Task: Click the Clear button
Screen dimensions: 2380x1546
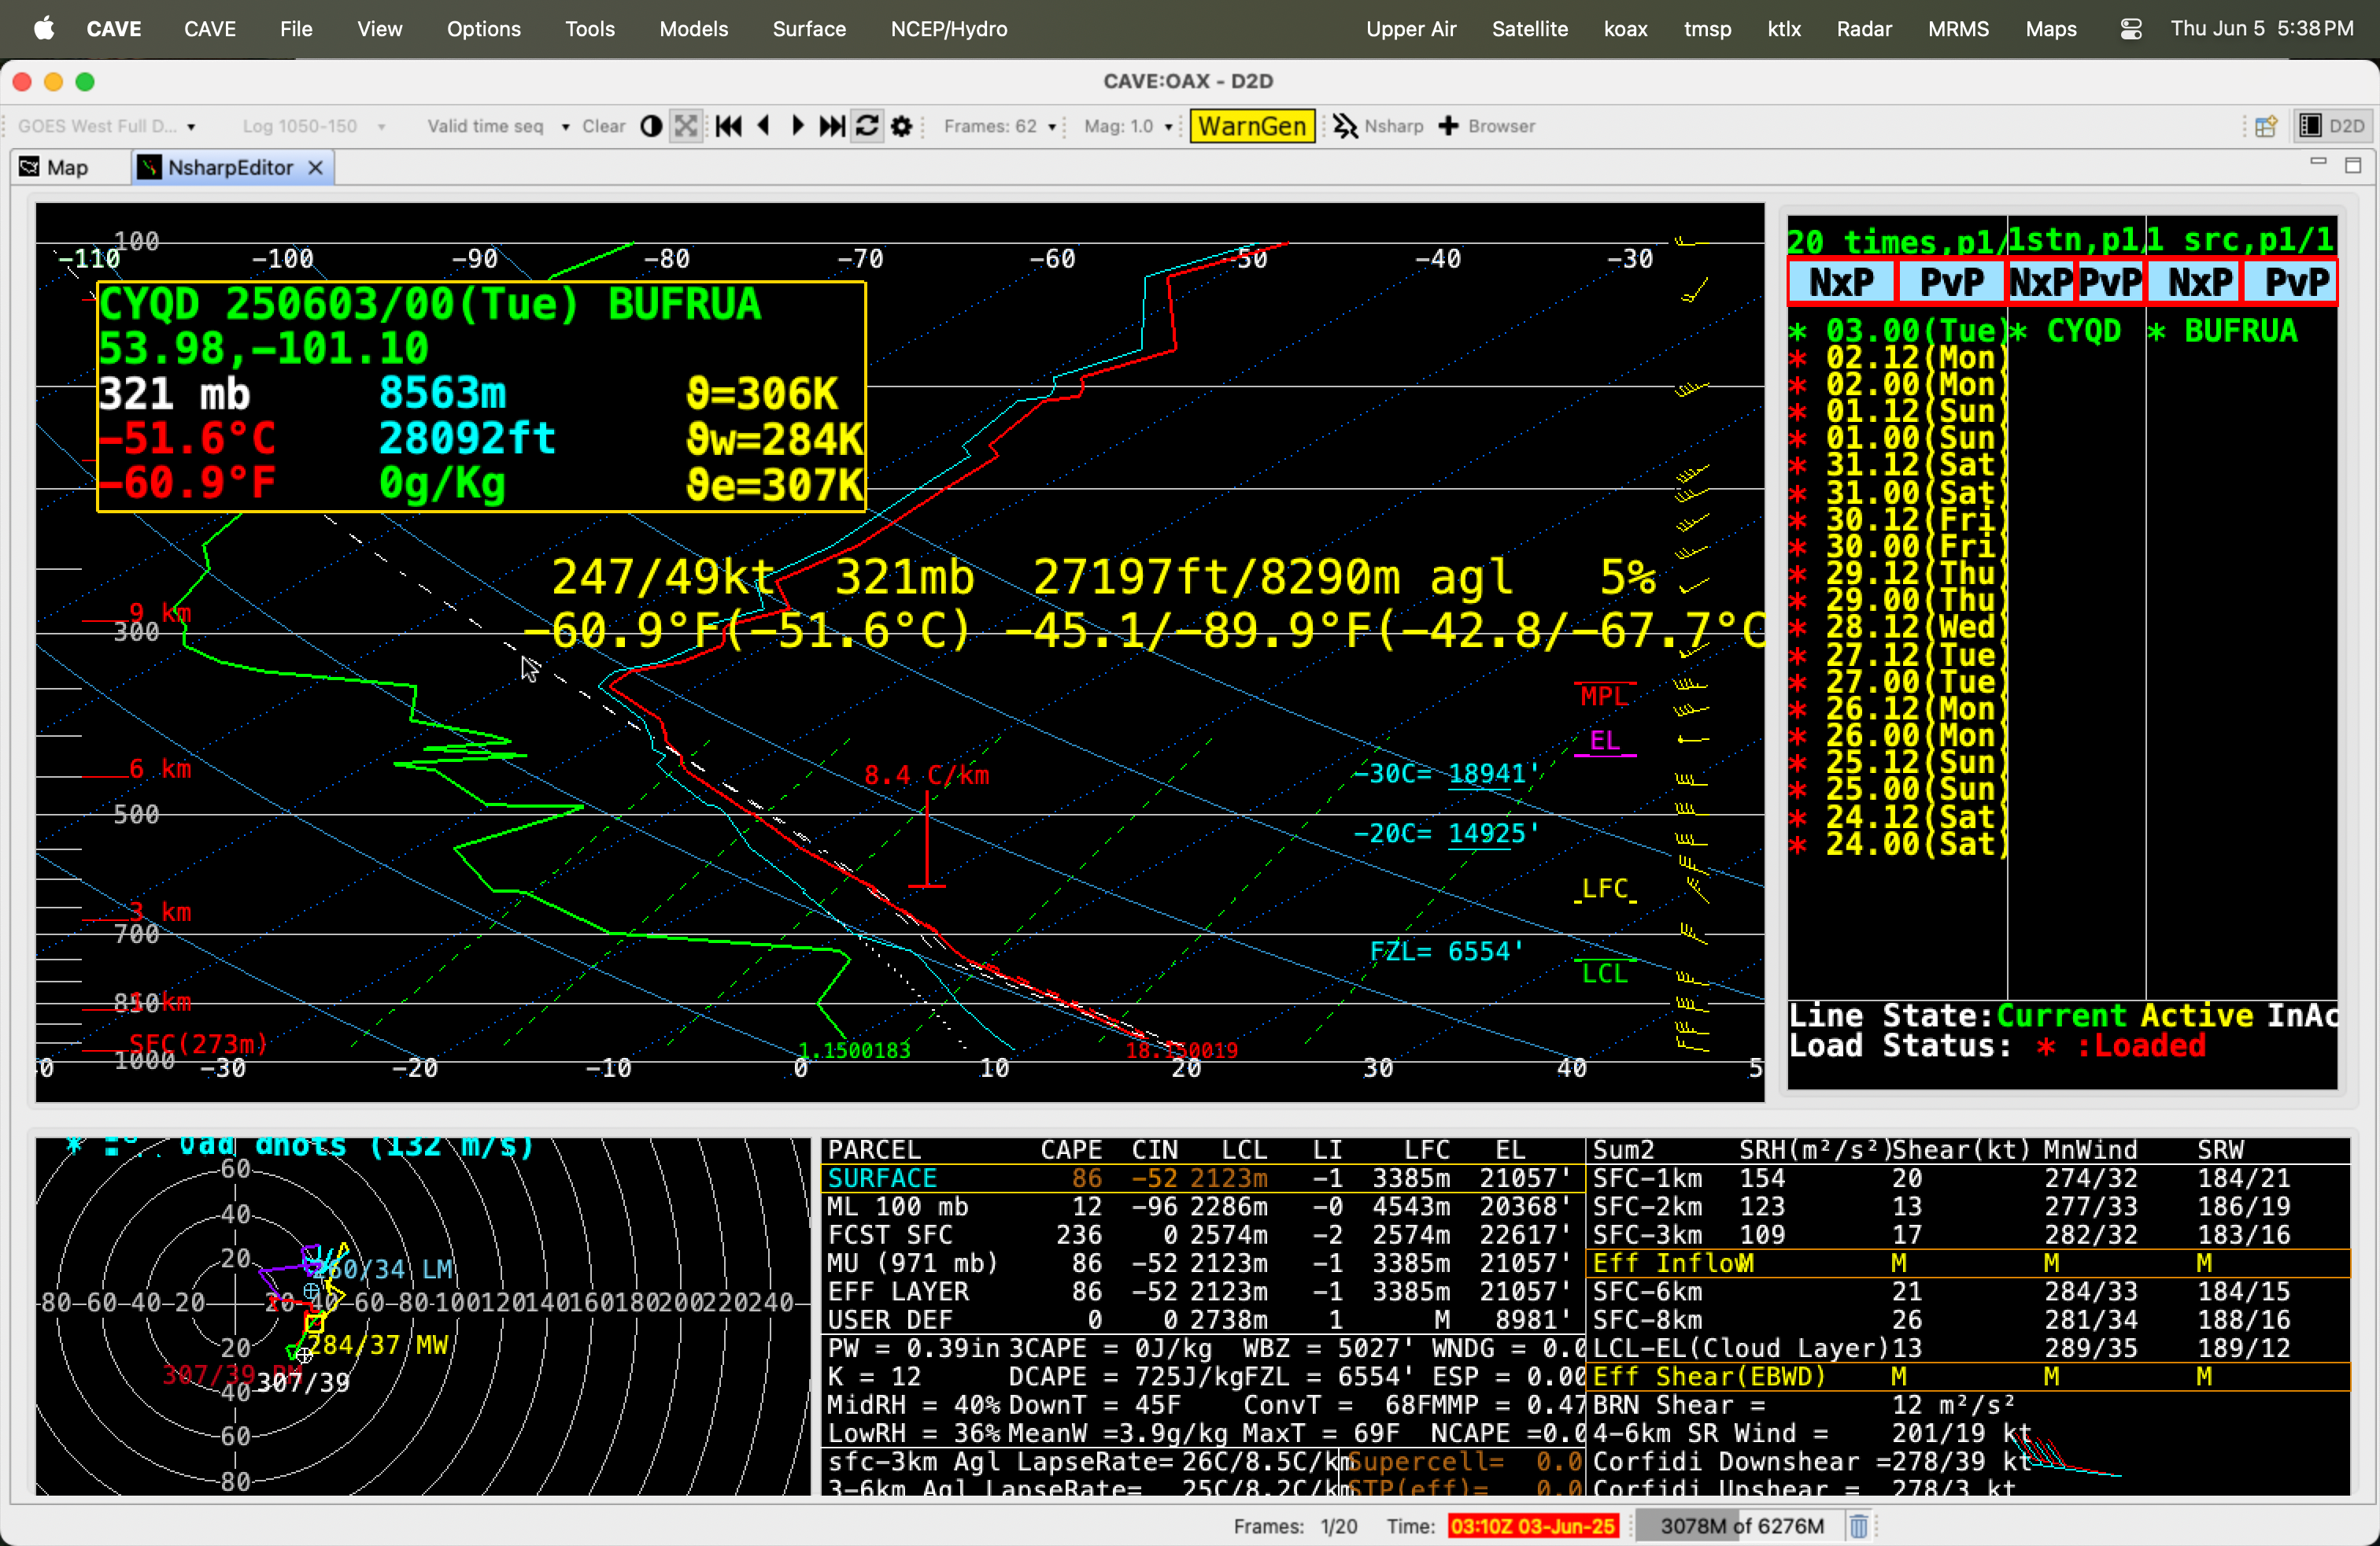Action: coord(604,126)
